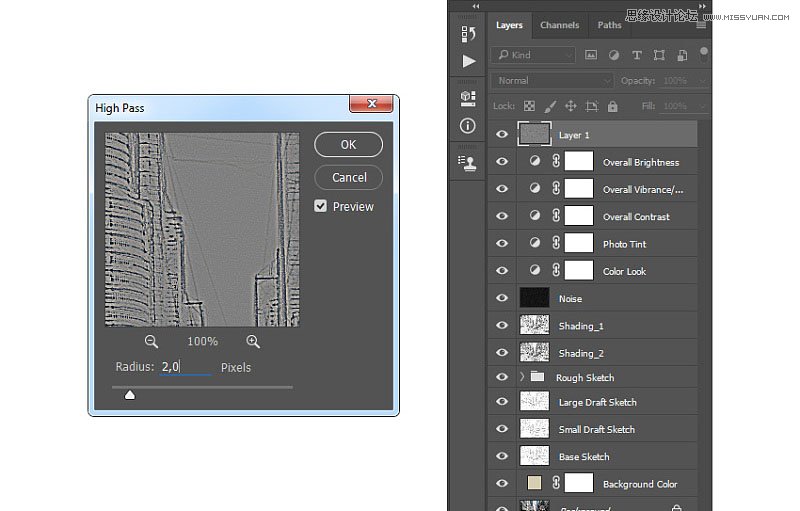This screenshot has height=511, width=800.
Task: Click OK in High Pass dialog
Action: [x=348, y=145]
